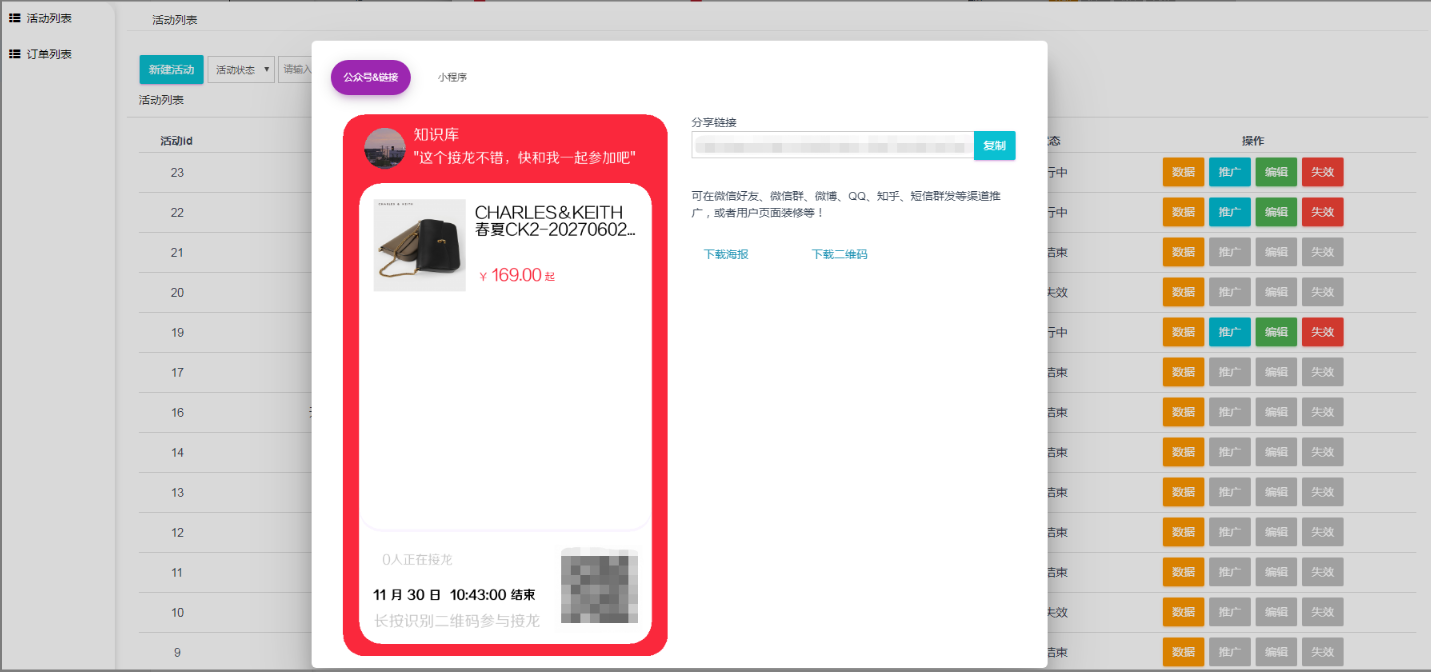Viewport: 1431px width, 672px height.
Task: Click the red 失效 button for activity 23
Action: [x=1322, y=172]
